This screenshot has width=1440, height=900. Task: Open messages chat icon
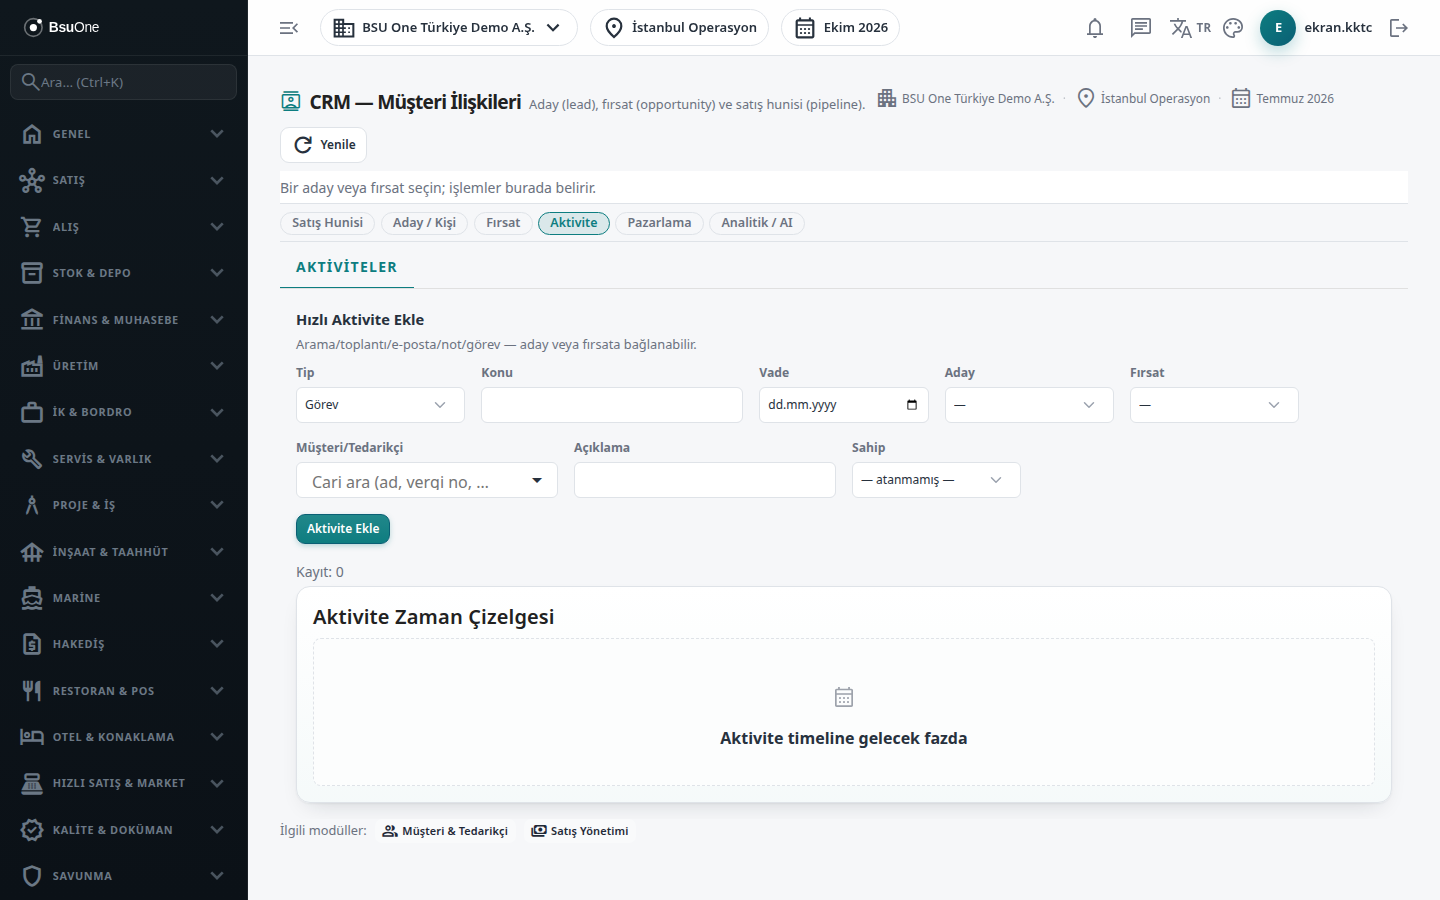click(1141, 28)
